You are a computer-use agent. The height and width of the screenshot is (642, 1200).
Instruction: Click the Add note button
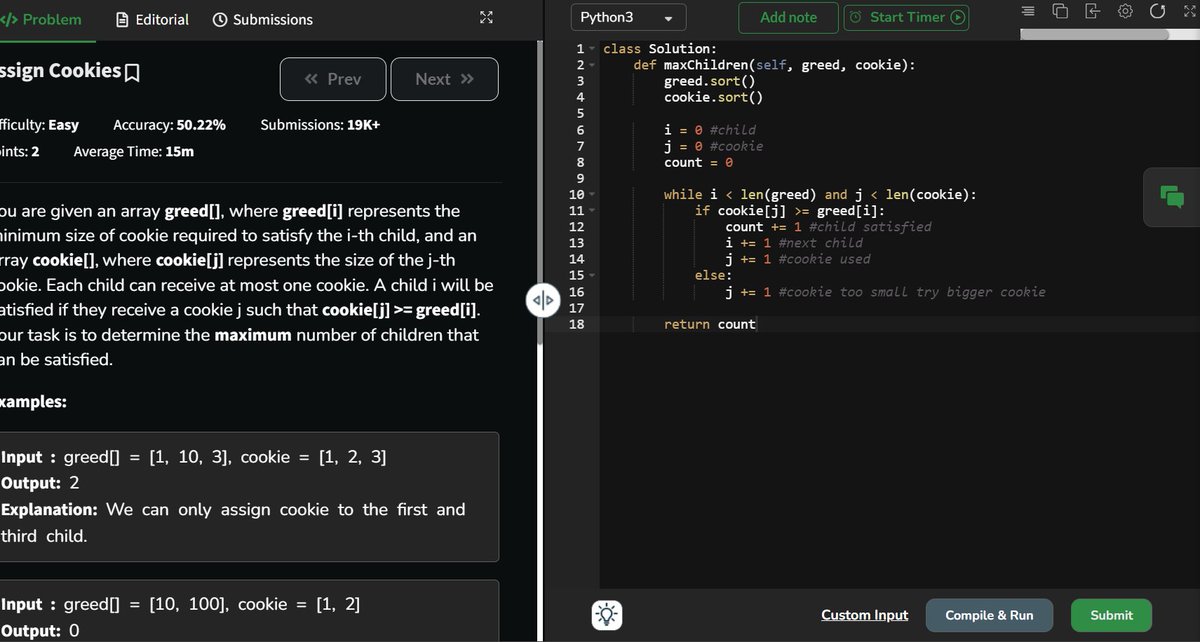click(x=788, y=17)
